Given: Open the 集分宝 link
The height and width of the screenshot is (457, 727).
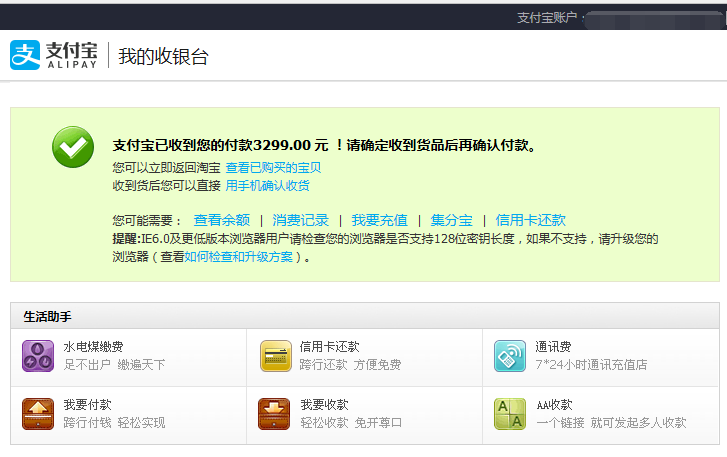Looking at the screenshot, I should 451,220.
